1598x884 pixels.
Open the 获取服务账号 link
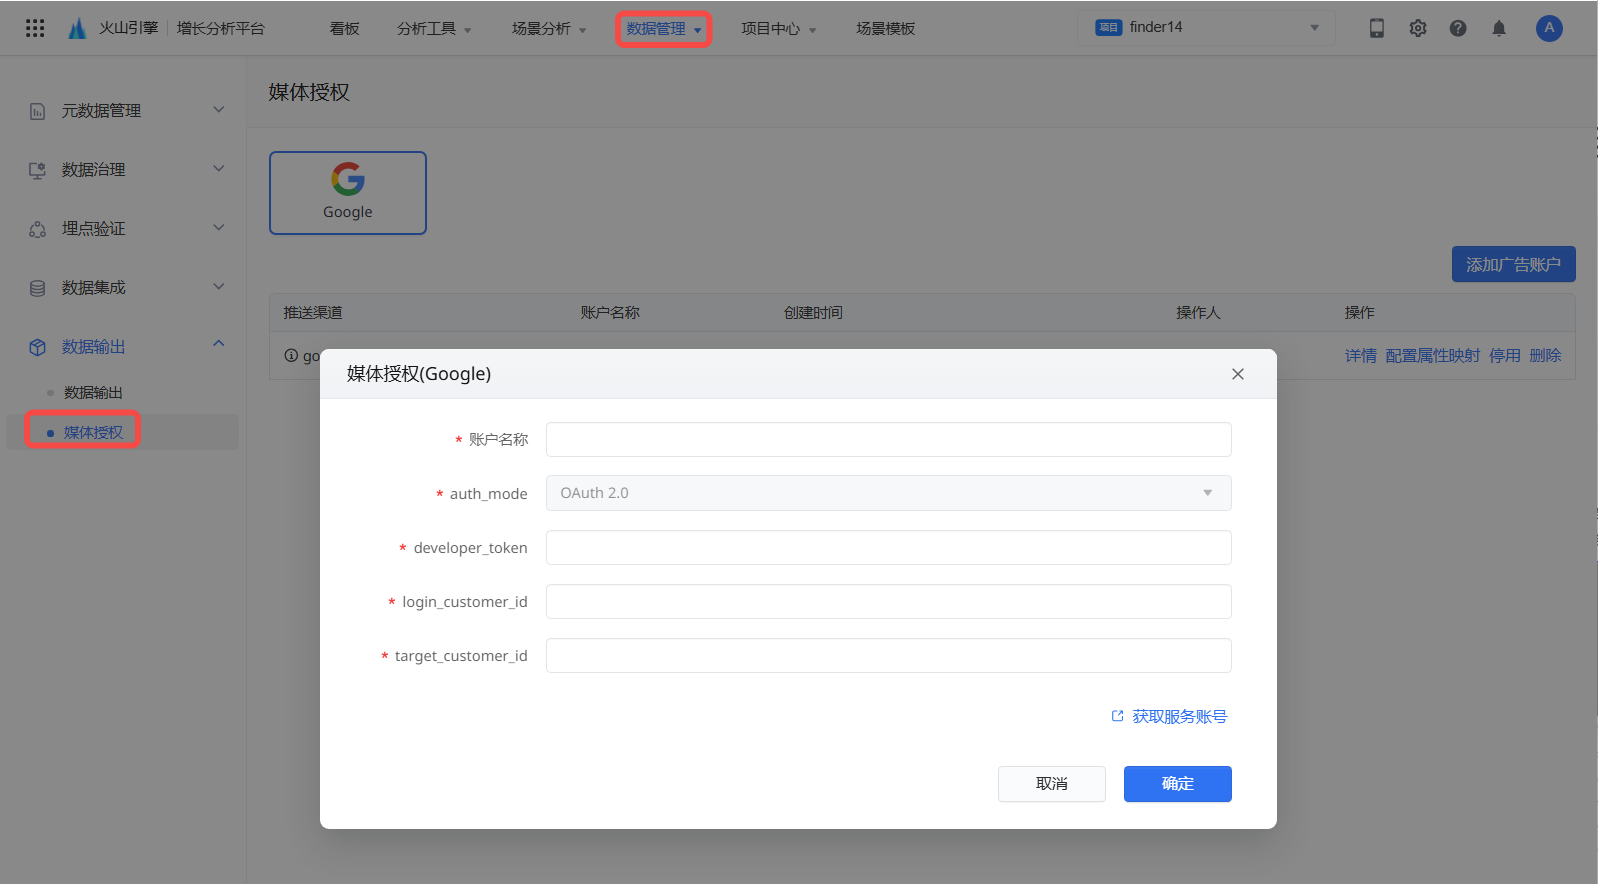1169,717
